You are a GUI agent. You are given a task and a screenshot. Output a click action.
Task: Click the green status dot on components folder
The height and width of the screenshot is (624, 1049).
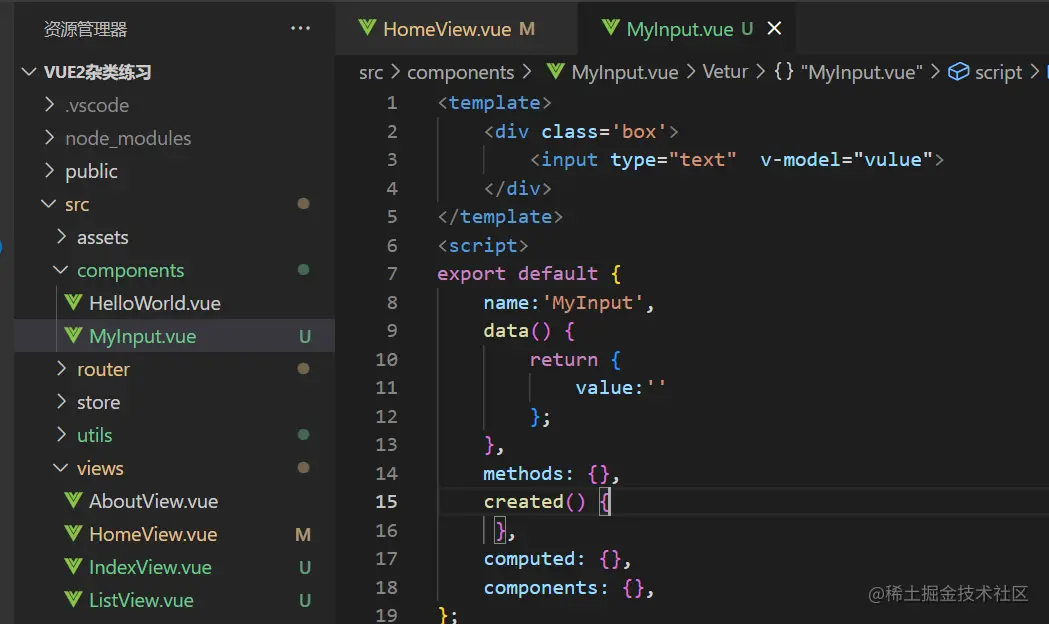coord(303,270)
